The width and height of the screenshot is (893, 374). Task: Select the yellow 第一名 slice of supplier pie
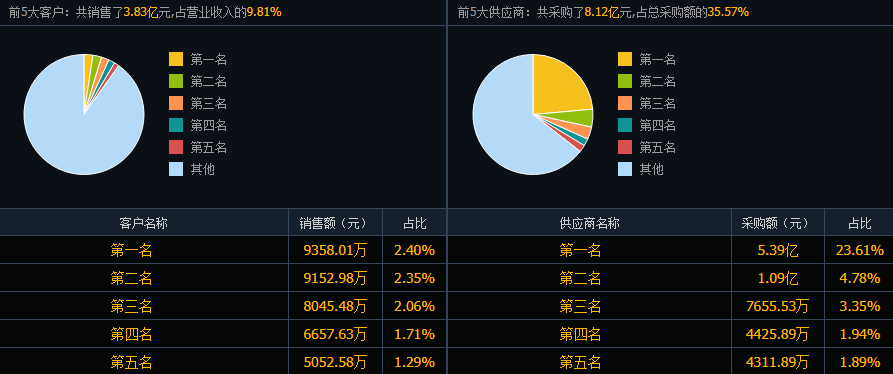coord(561,85)
